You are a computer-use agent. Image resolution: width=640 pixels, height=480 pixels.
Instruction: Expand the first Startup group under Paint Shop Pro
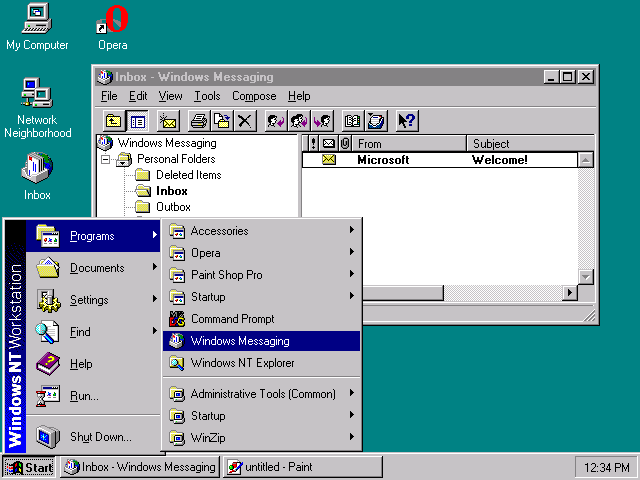tap(262, 297)
